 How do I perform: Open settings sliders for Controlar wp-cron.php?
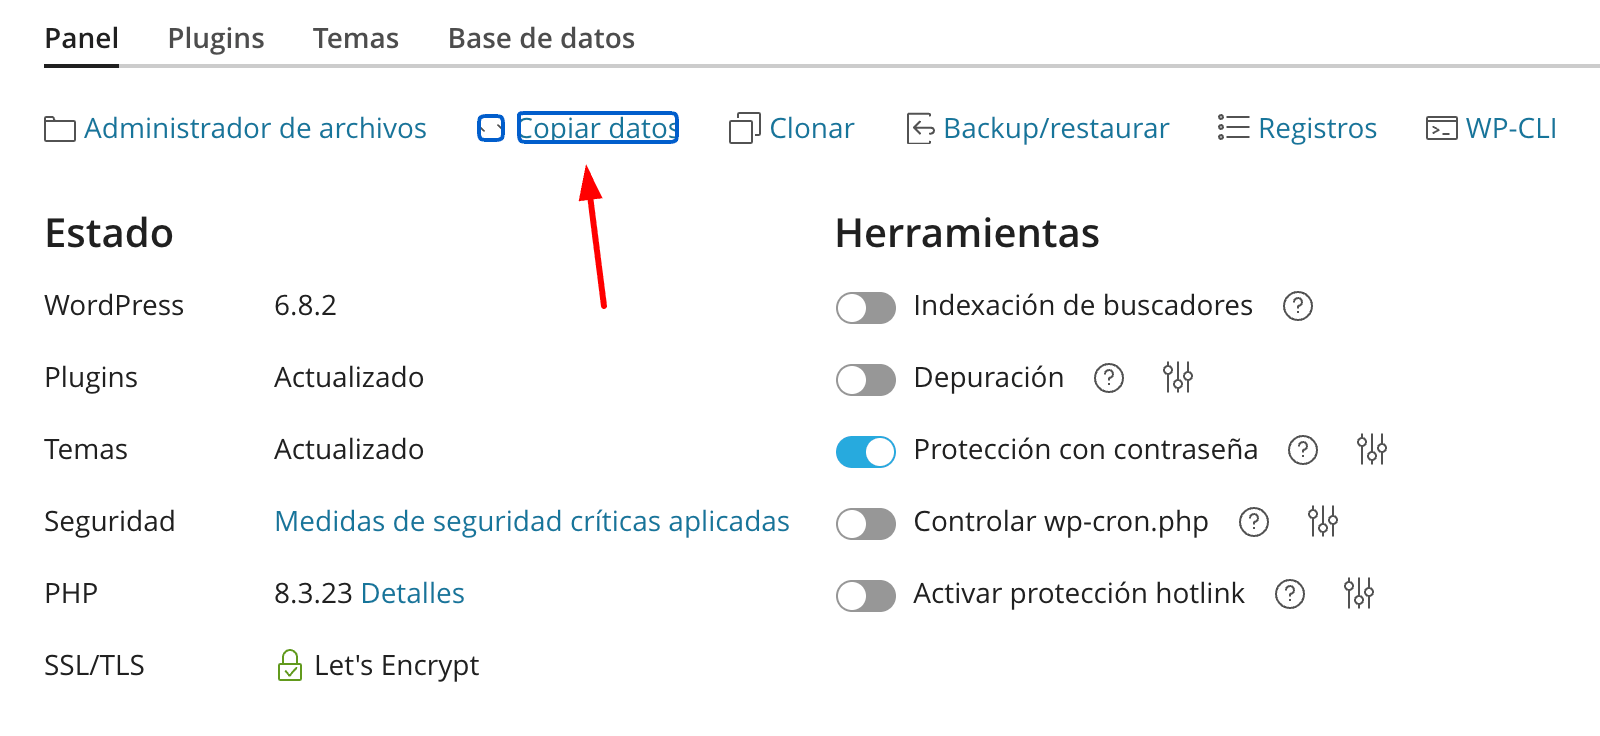pos(1323,521)
